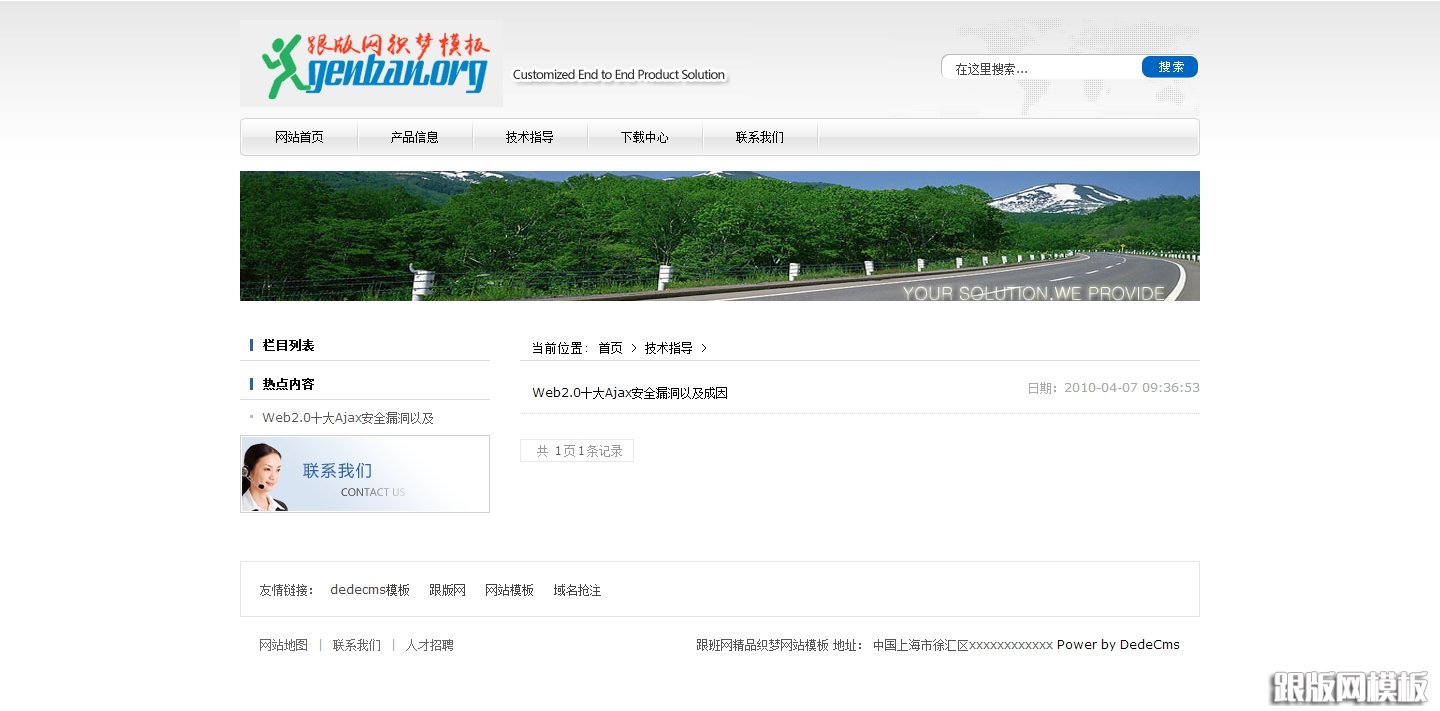Open the 下载中心 navigation tab

(644, 137)
